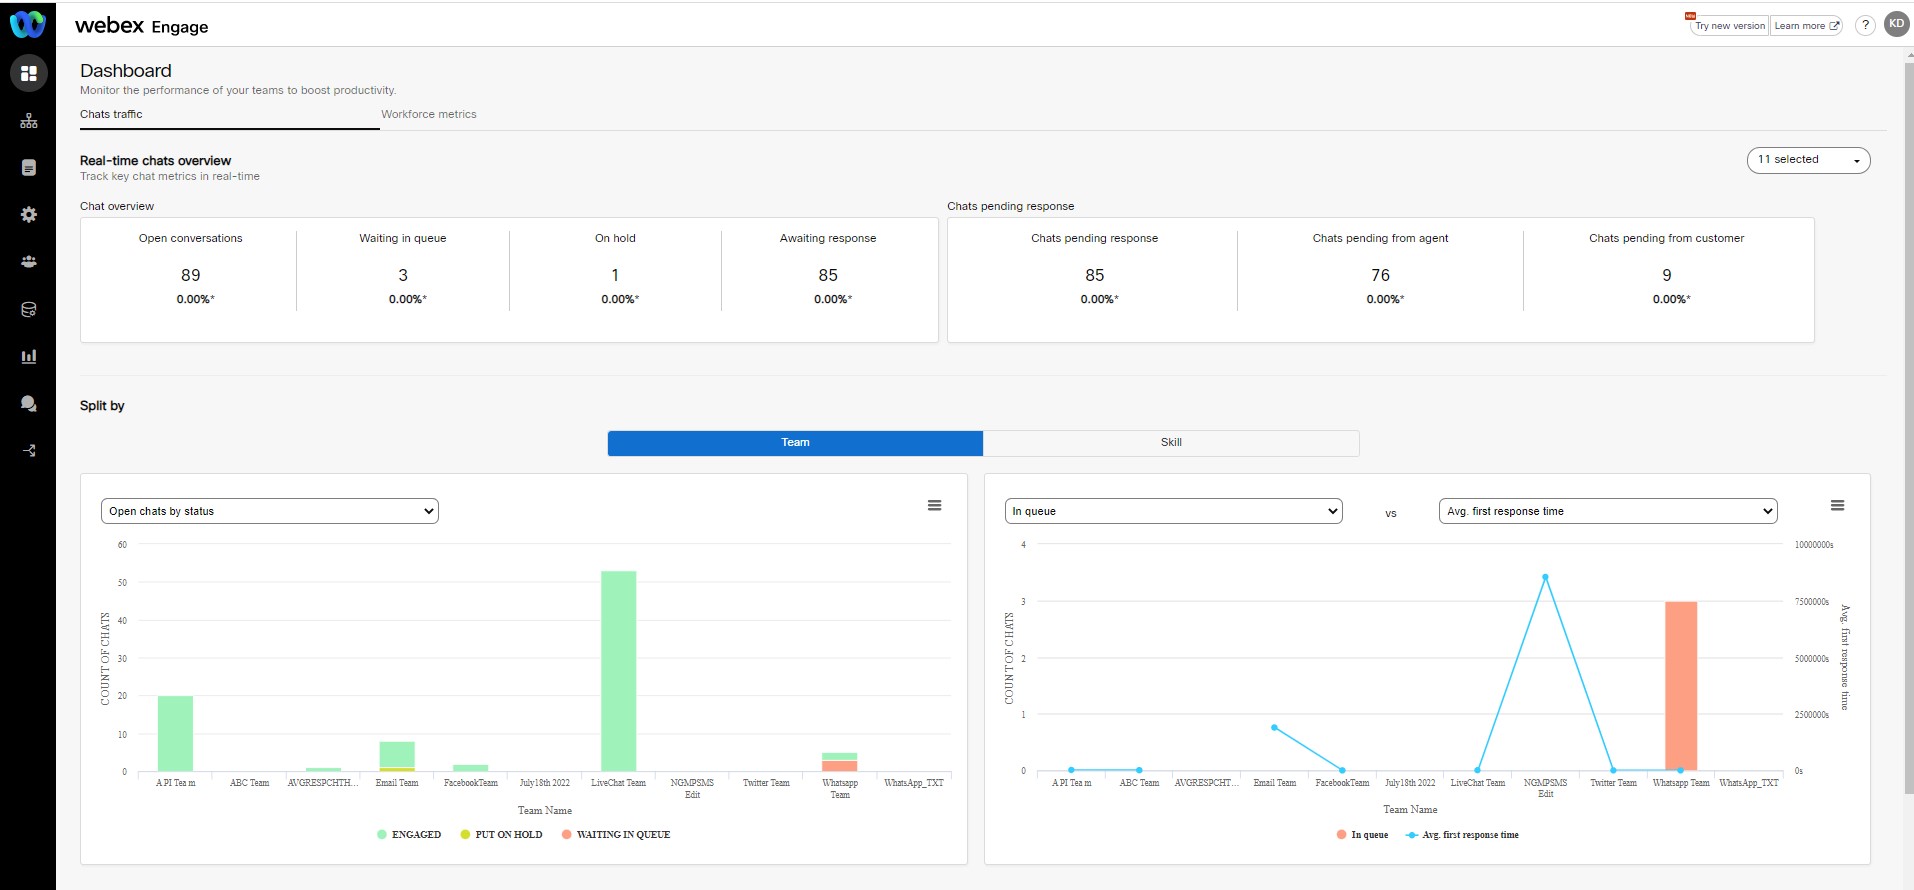
Task: Open the Dashboard sidebar icon
Action: tap(29, 73)
